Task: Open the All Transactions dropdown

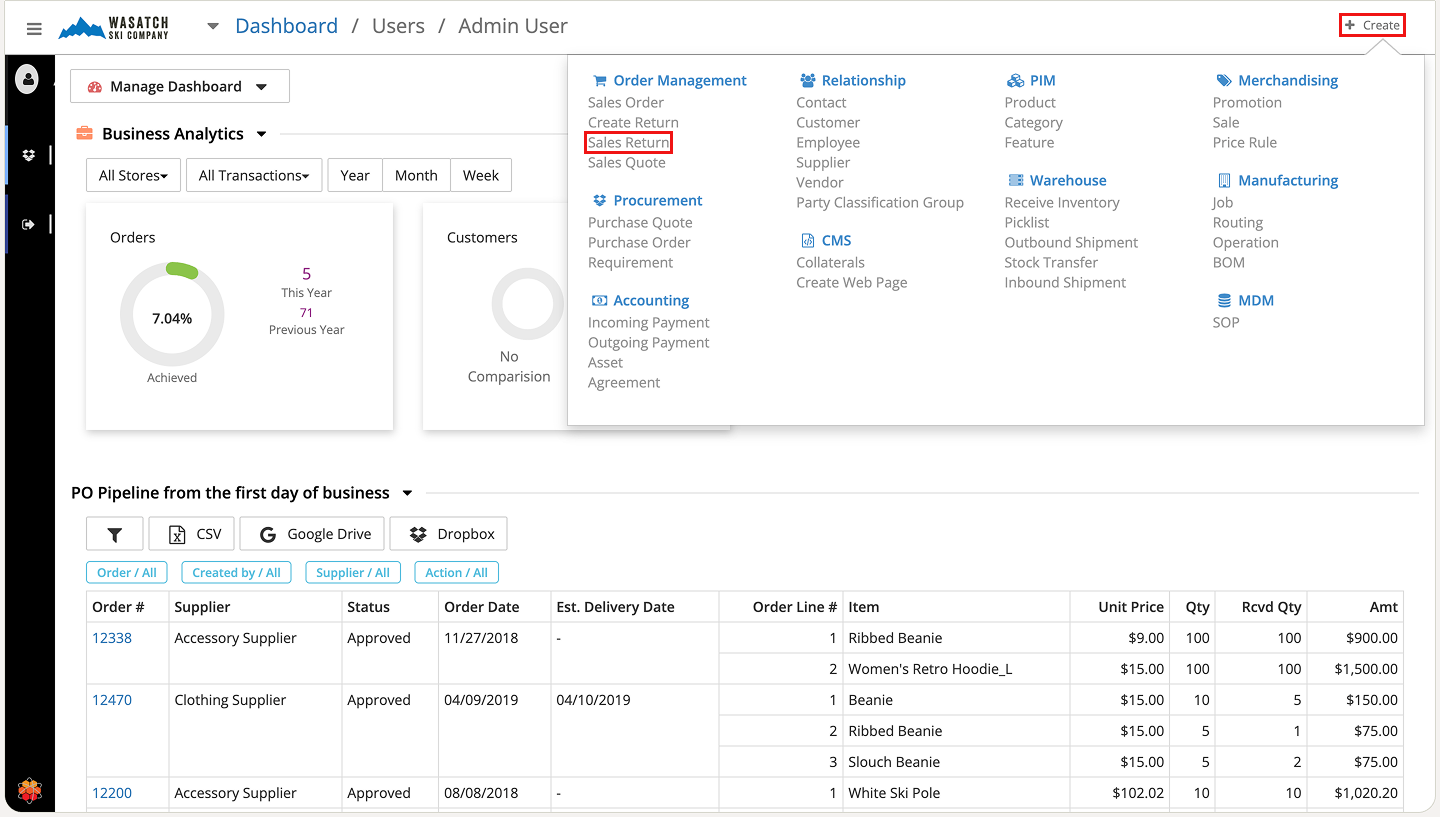Action: 254,175
